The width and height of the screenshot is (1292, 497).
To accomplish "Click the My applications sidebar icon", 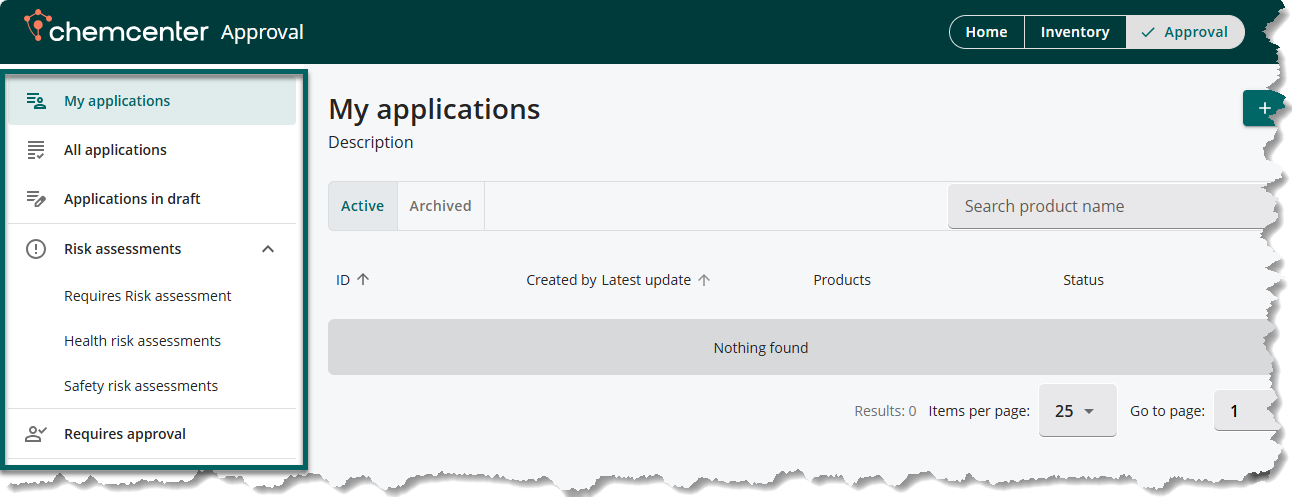I will 36,101.
